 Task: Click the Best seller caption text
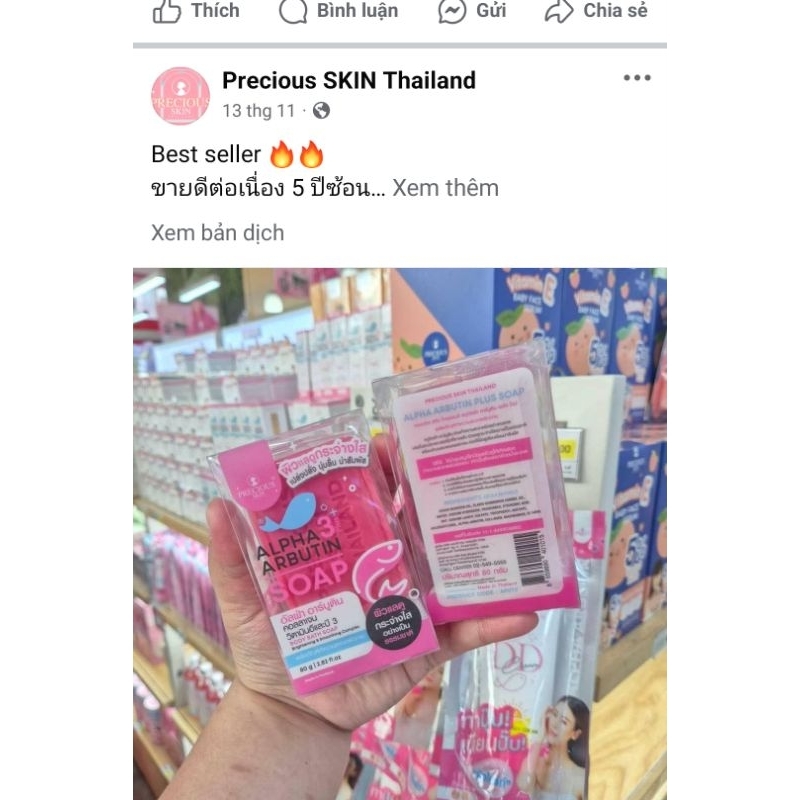tap(206, 154)
